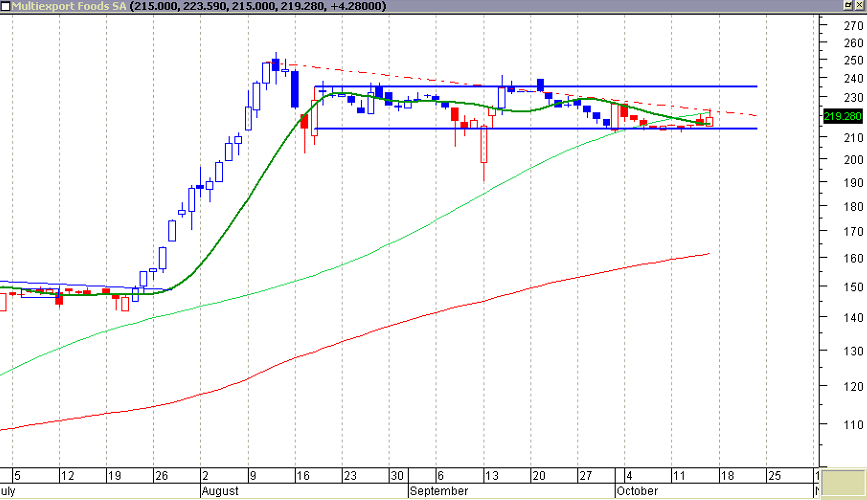Click the 140 price axis label

(x=854, y=317)
